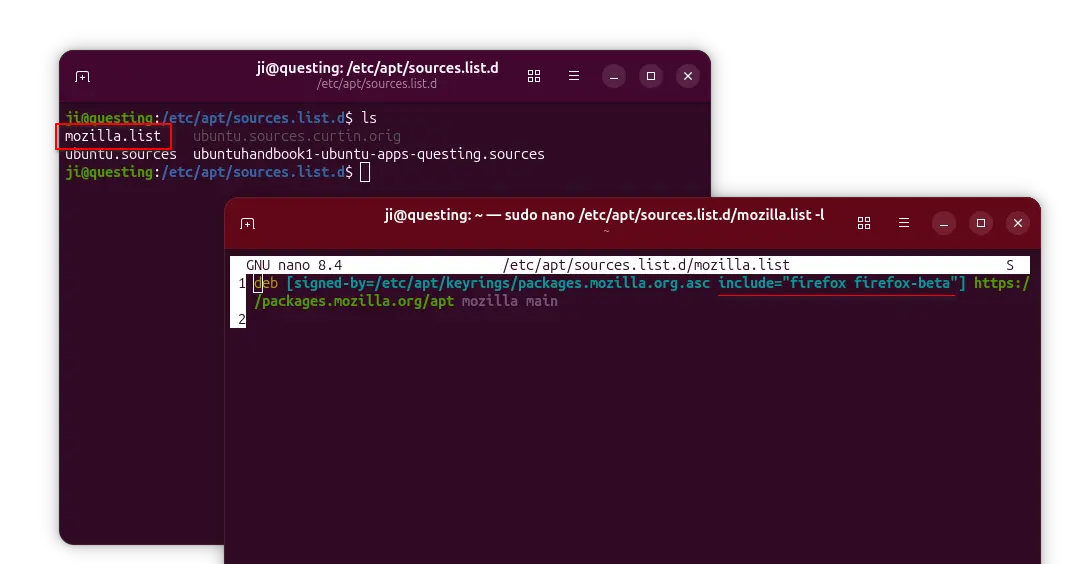
Task: Maximize the sudo nano terminal window
Action: click(981, 223)
